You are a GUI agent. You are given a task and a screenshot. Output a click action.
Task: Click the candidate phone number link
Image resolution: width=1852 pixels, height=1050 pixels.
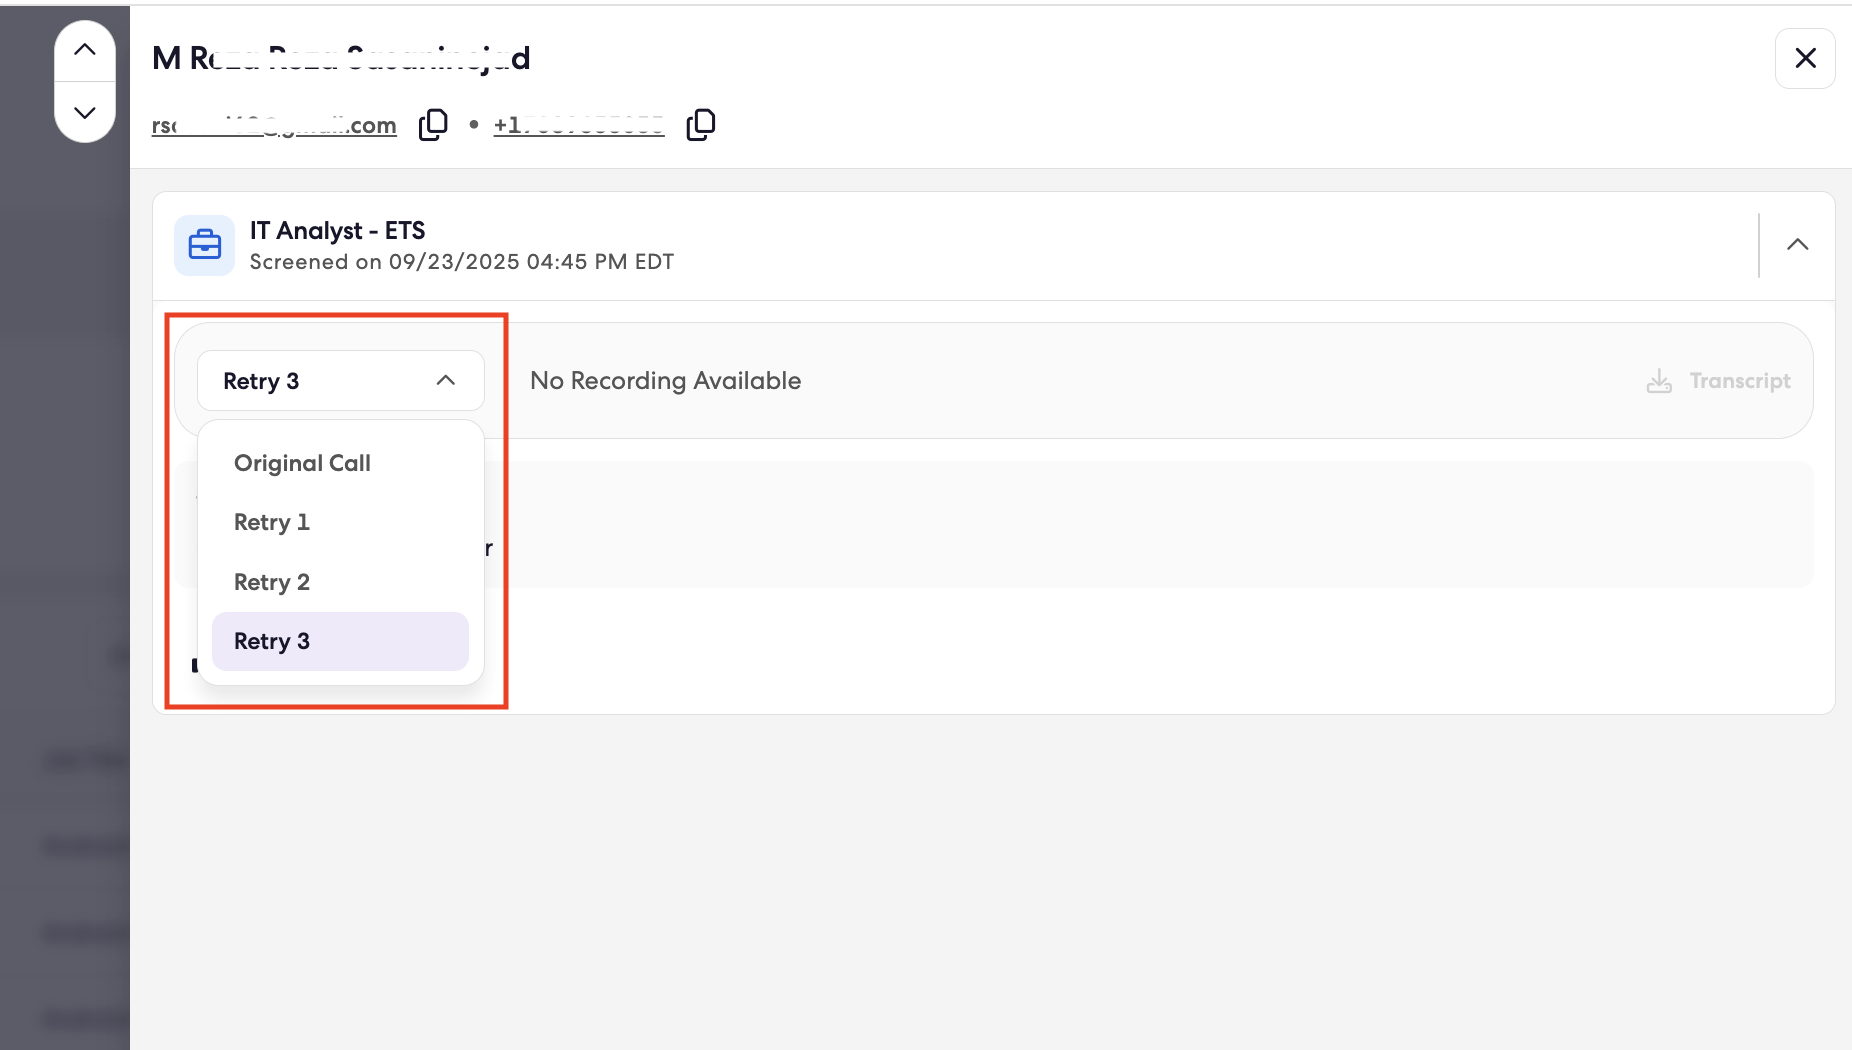pos(579,125)
